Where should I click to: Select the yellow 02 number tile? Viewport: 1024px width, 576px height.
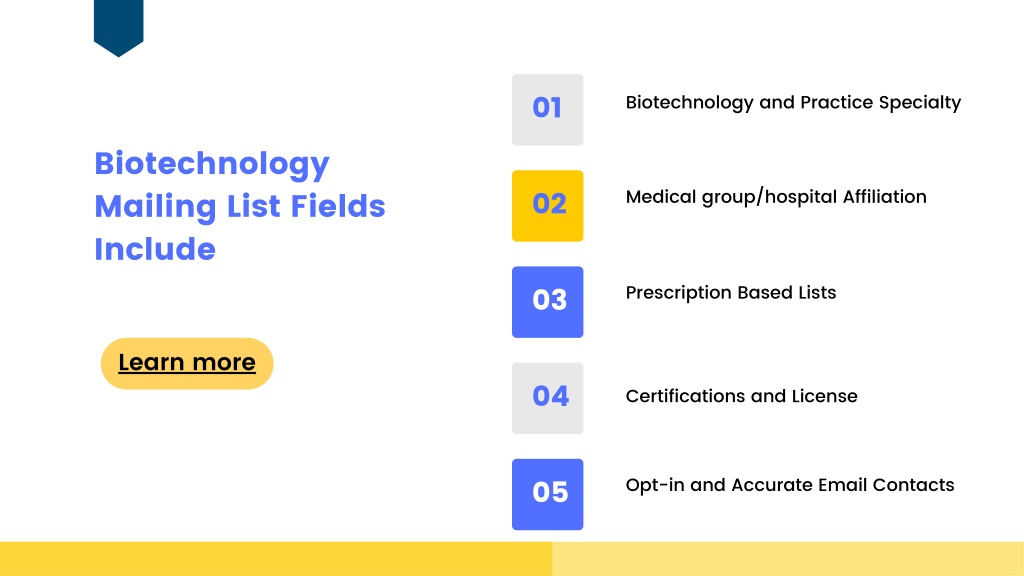[x=547, y=206]
